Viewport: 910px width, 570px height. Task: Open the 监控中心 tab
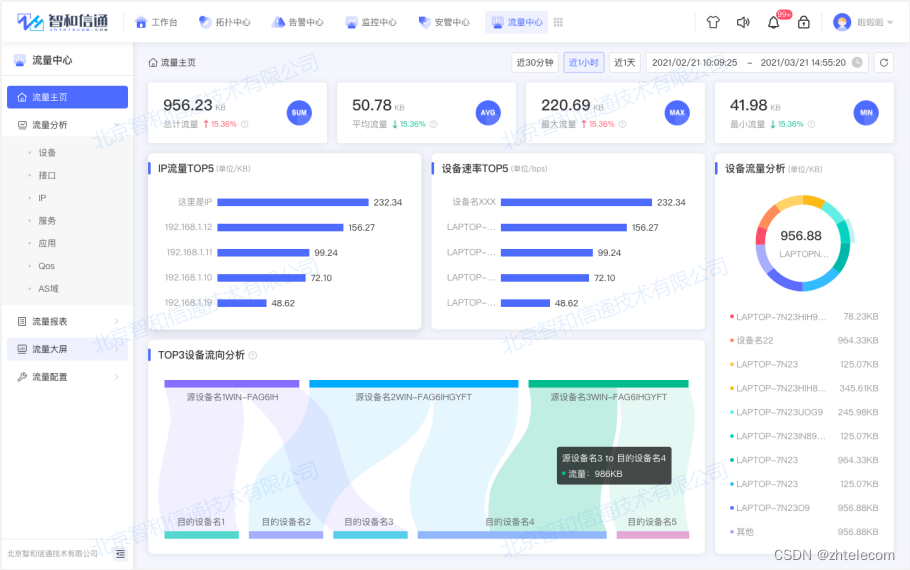(371, 22)
